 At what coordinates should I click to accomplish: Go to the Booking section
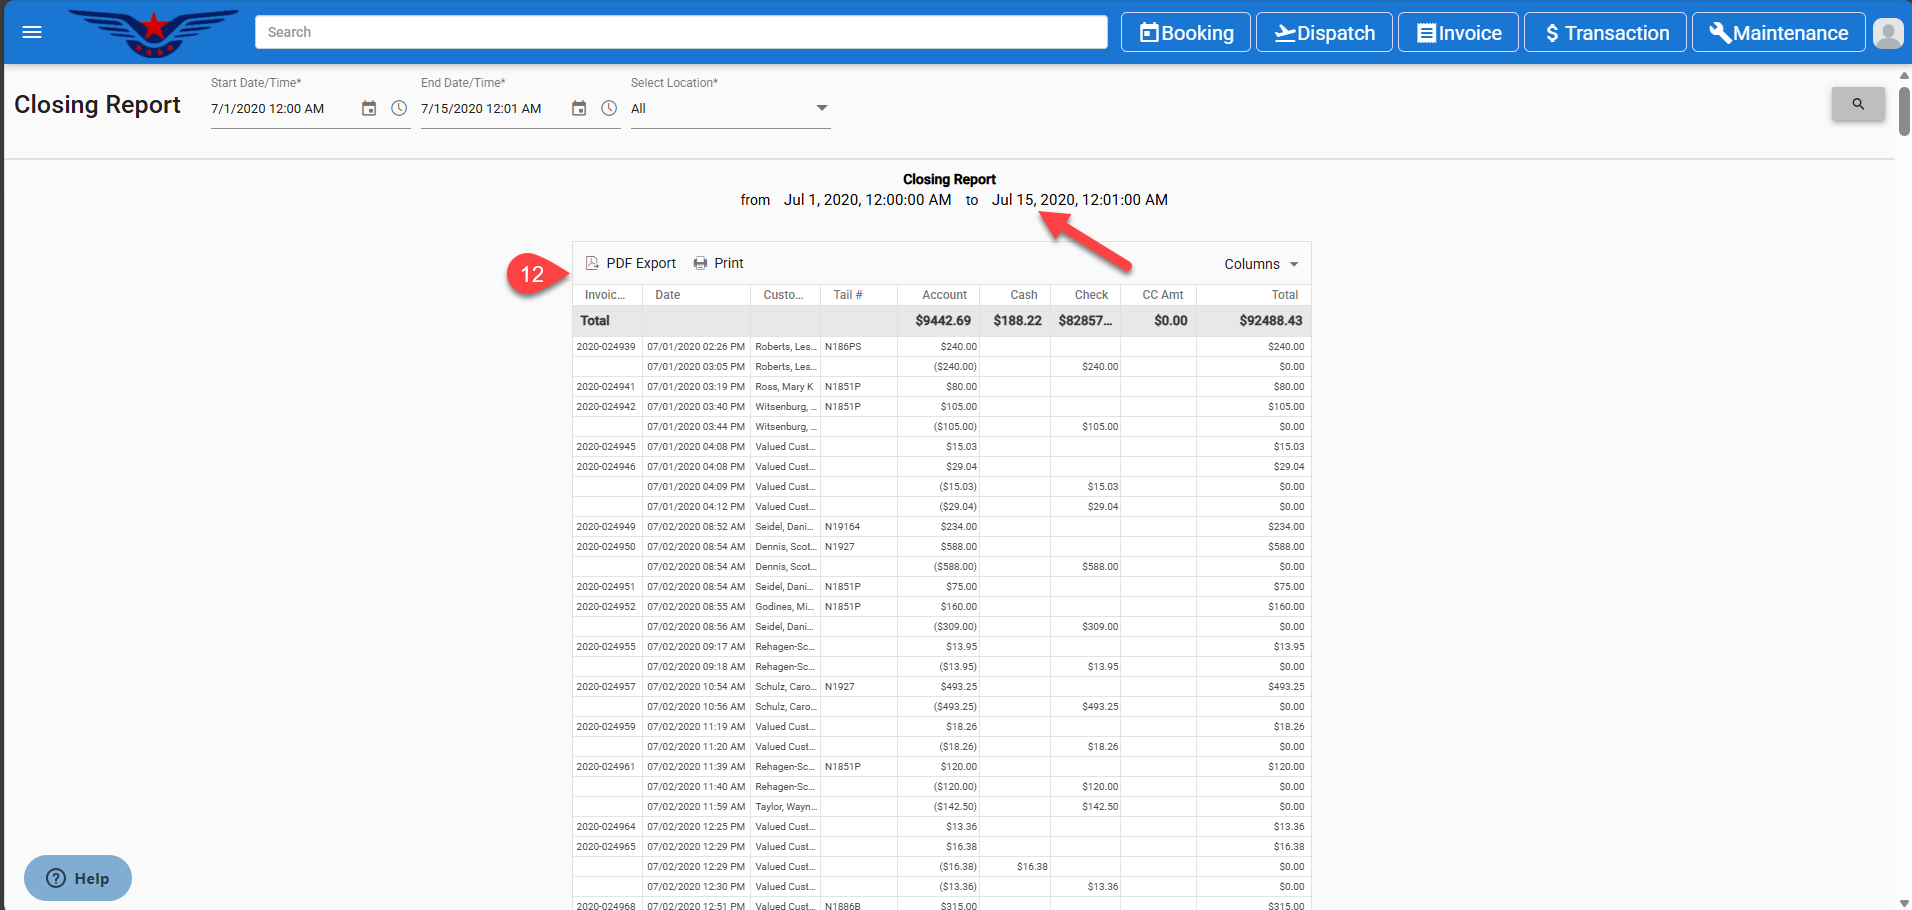(x=1185, y=33)
